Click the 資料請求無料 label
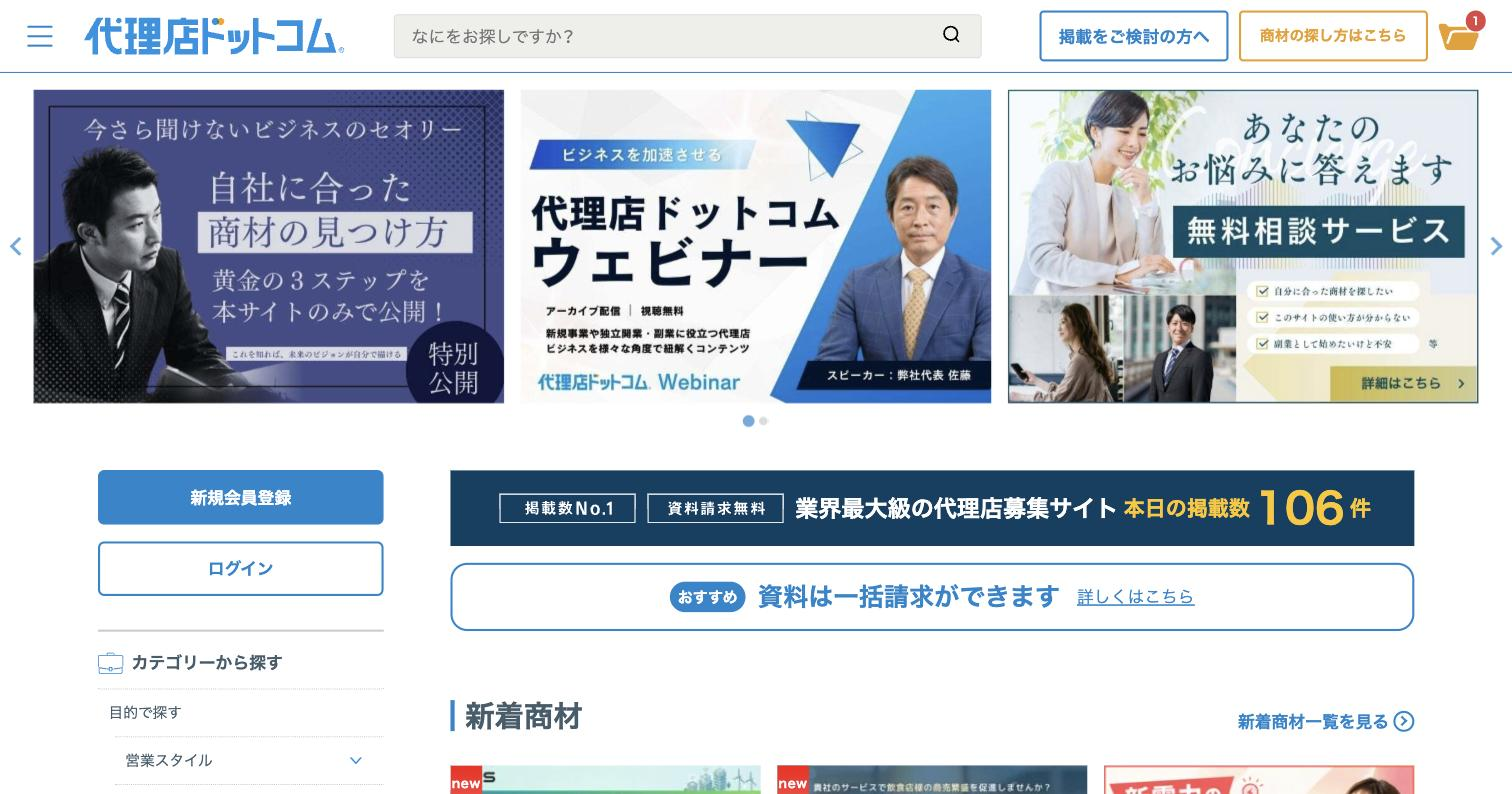1512x794 pixels. pyautogui.click(x=715, y=508)
